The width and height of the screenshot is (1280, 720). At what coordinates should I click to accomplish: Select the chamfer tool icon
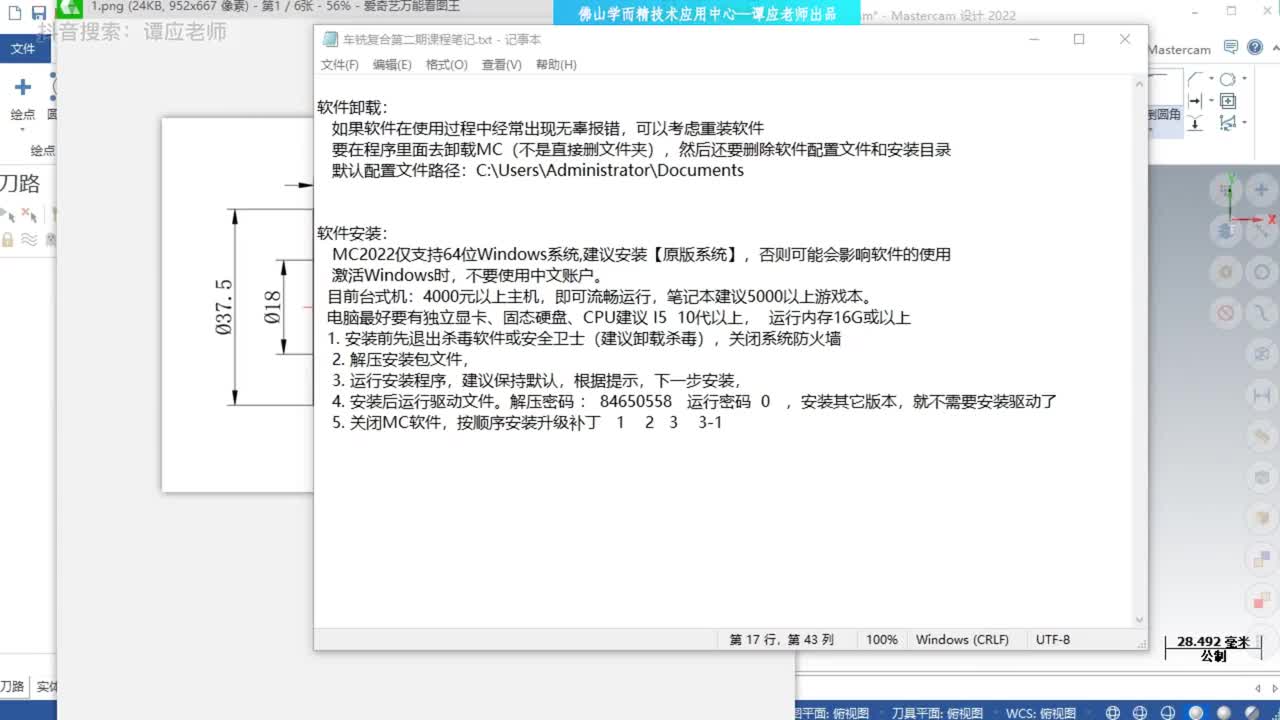coord(1195,79)
